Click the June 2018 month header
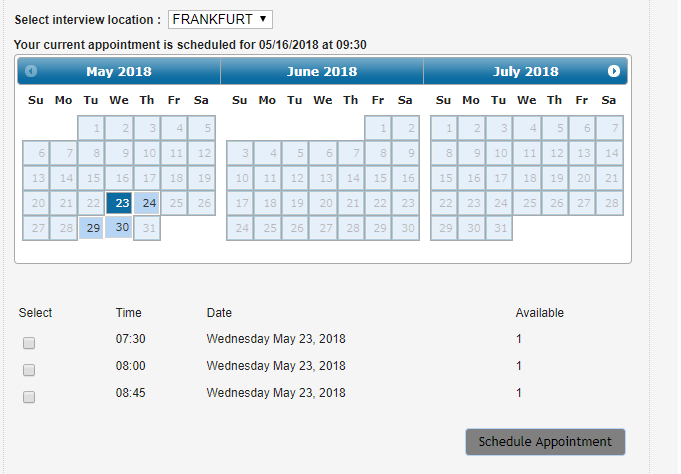The image size is (681, 474). tap(322, 71)
